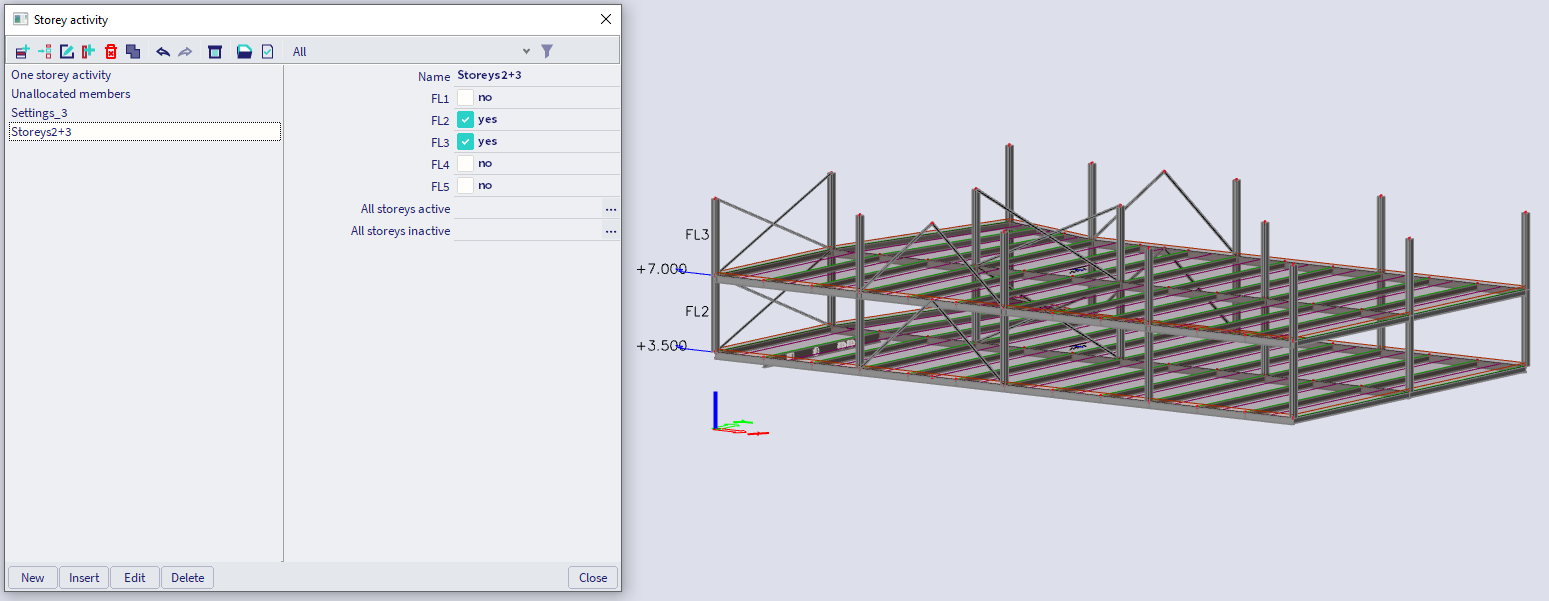Image resolution: width=1549 pixels, height=601 pixels.
Task: Enable the FL4 storey checkbox
Action: click(x=465, y=164)
